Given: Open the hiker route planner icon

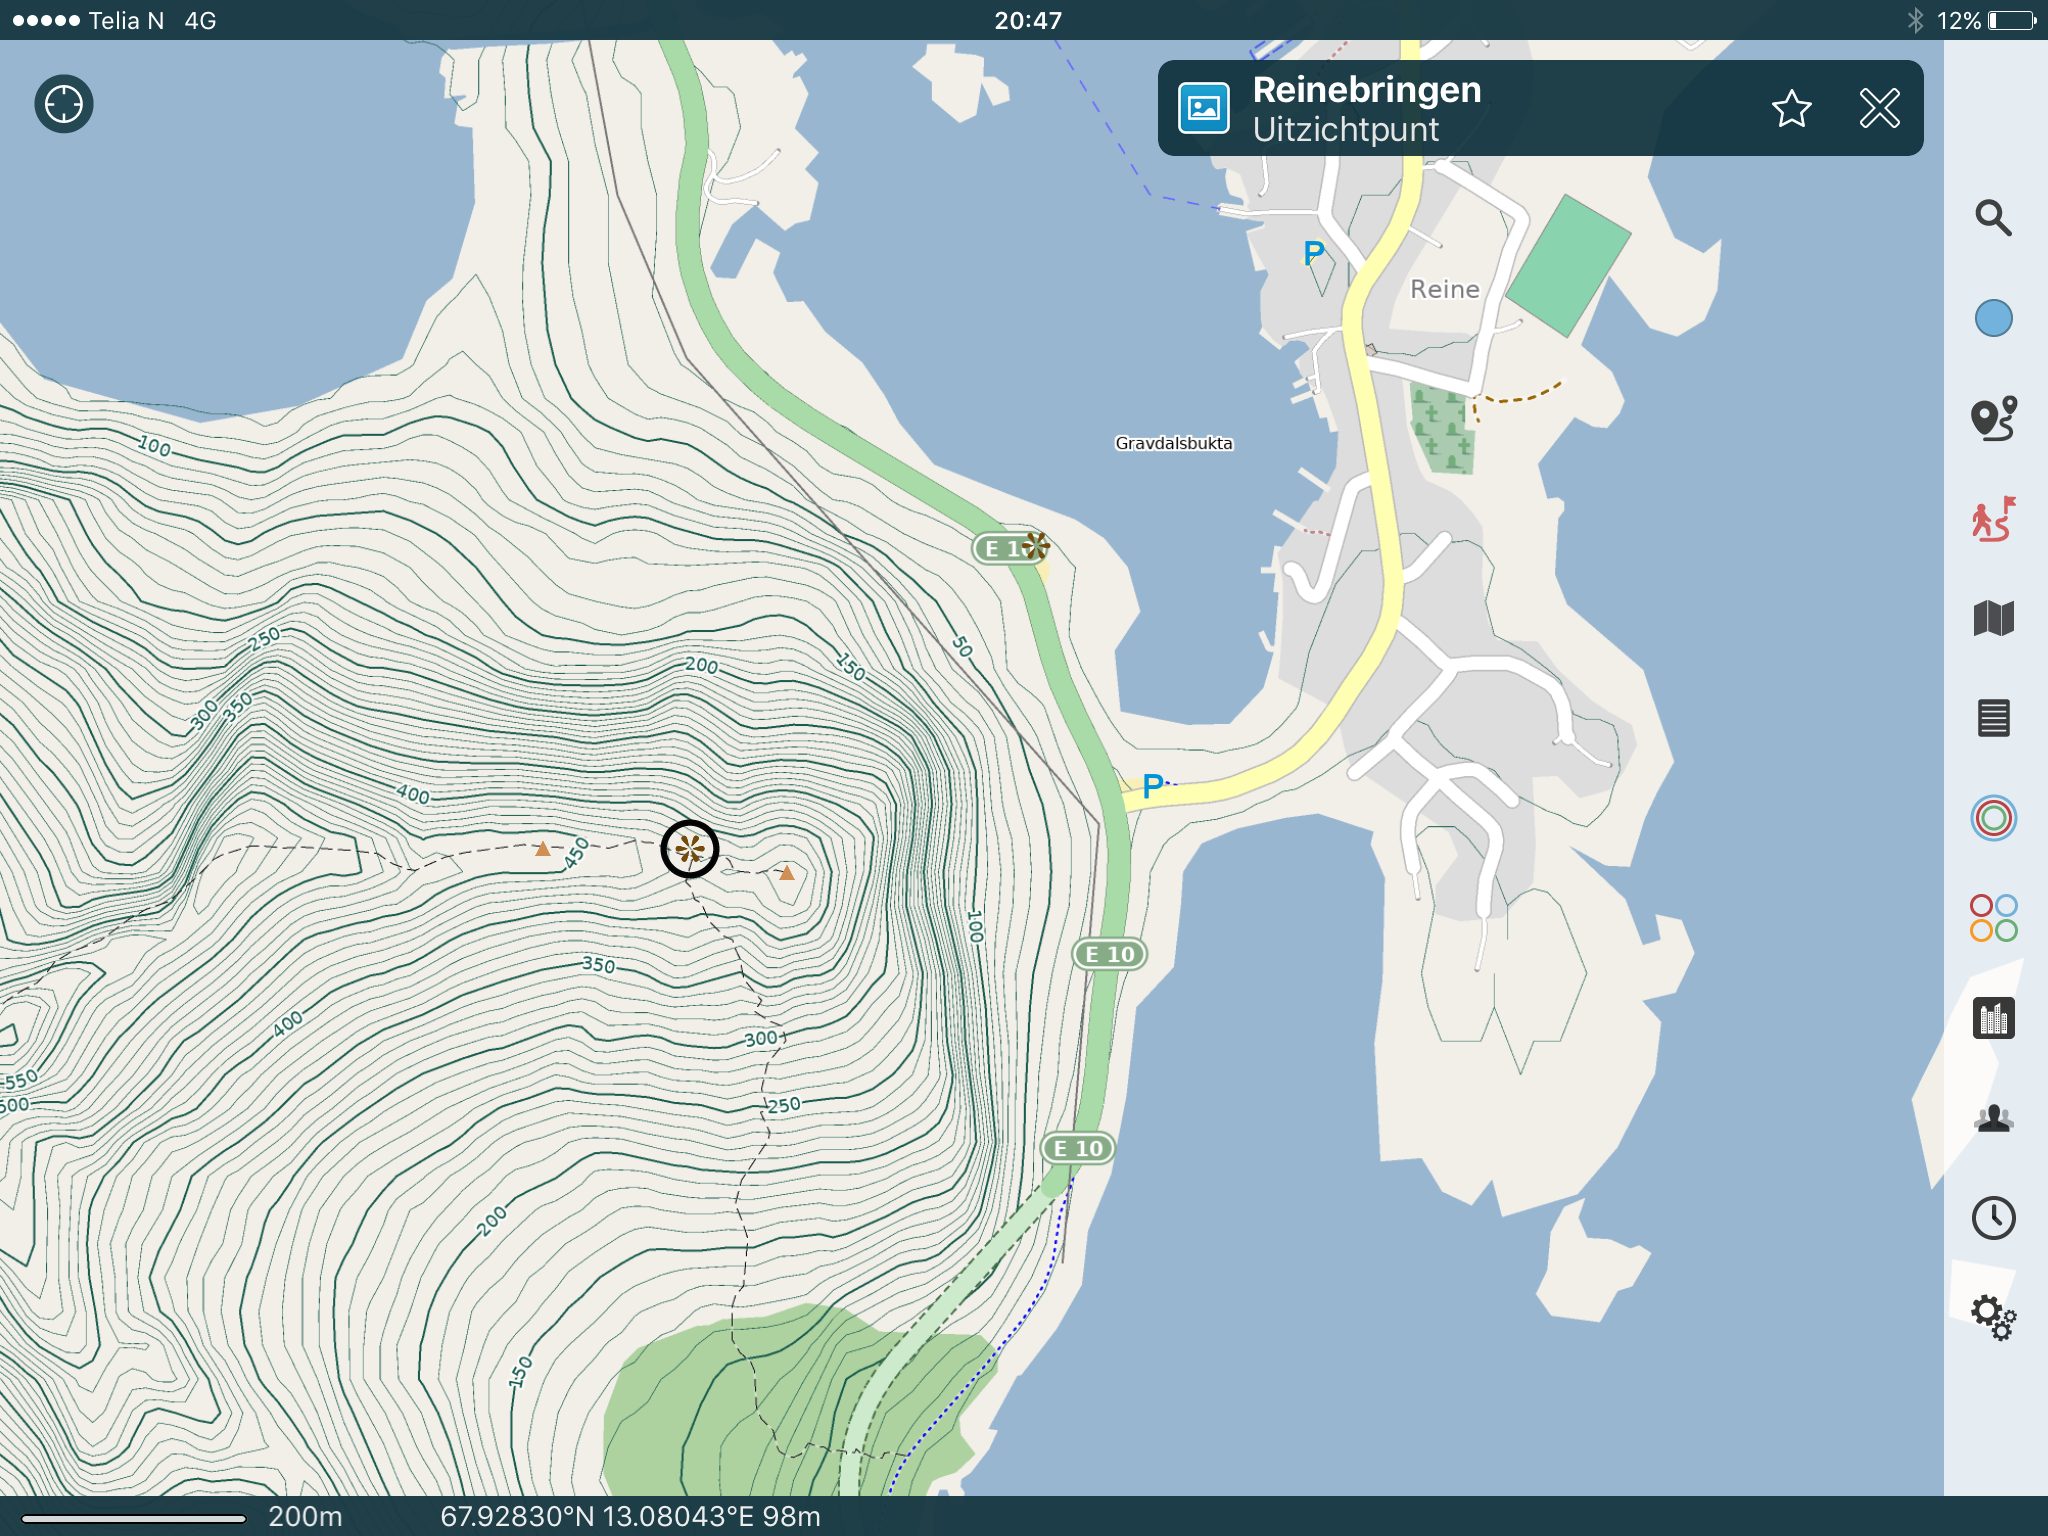Looking at the screenshot, I should point(1993,518).
